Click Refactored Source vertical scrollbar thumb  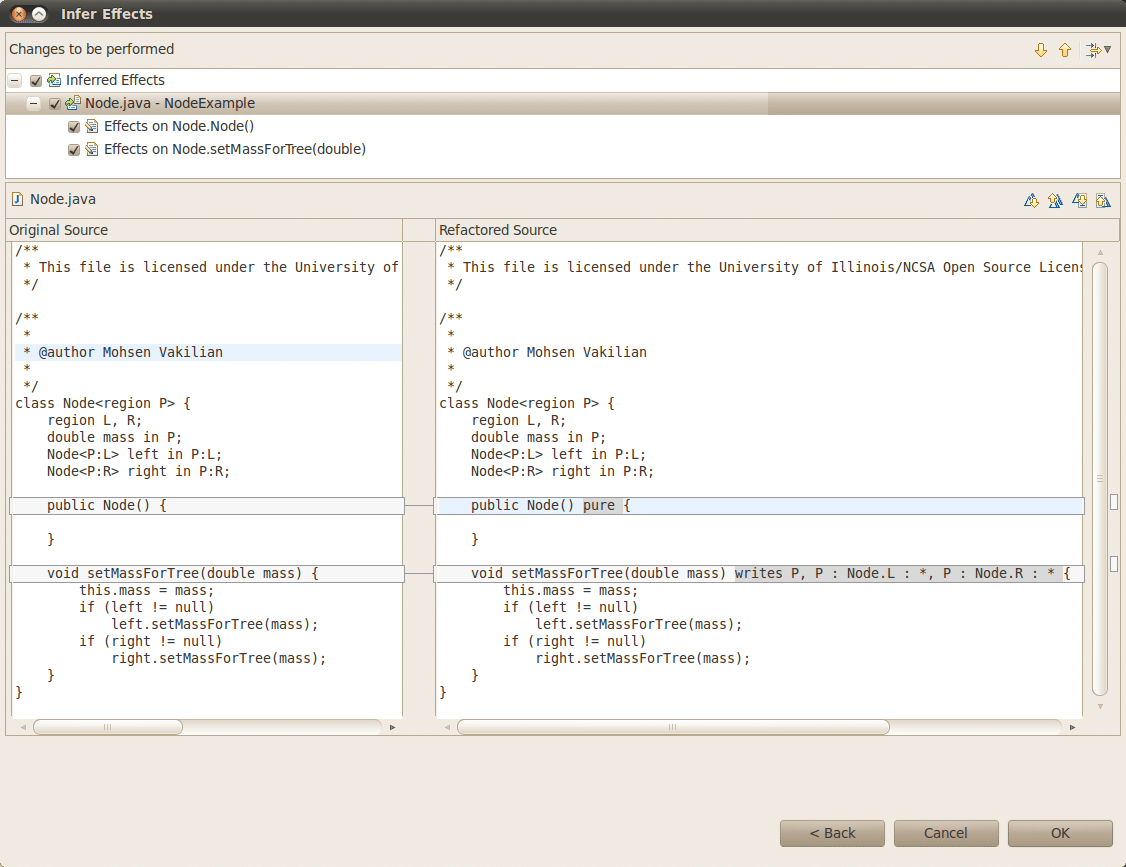(1100, 479)
